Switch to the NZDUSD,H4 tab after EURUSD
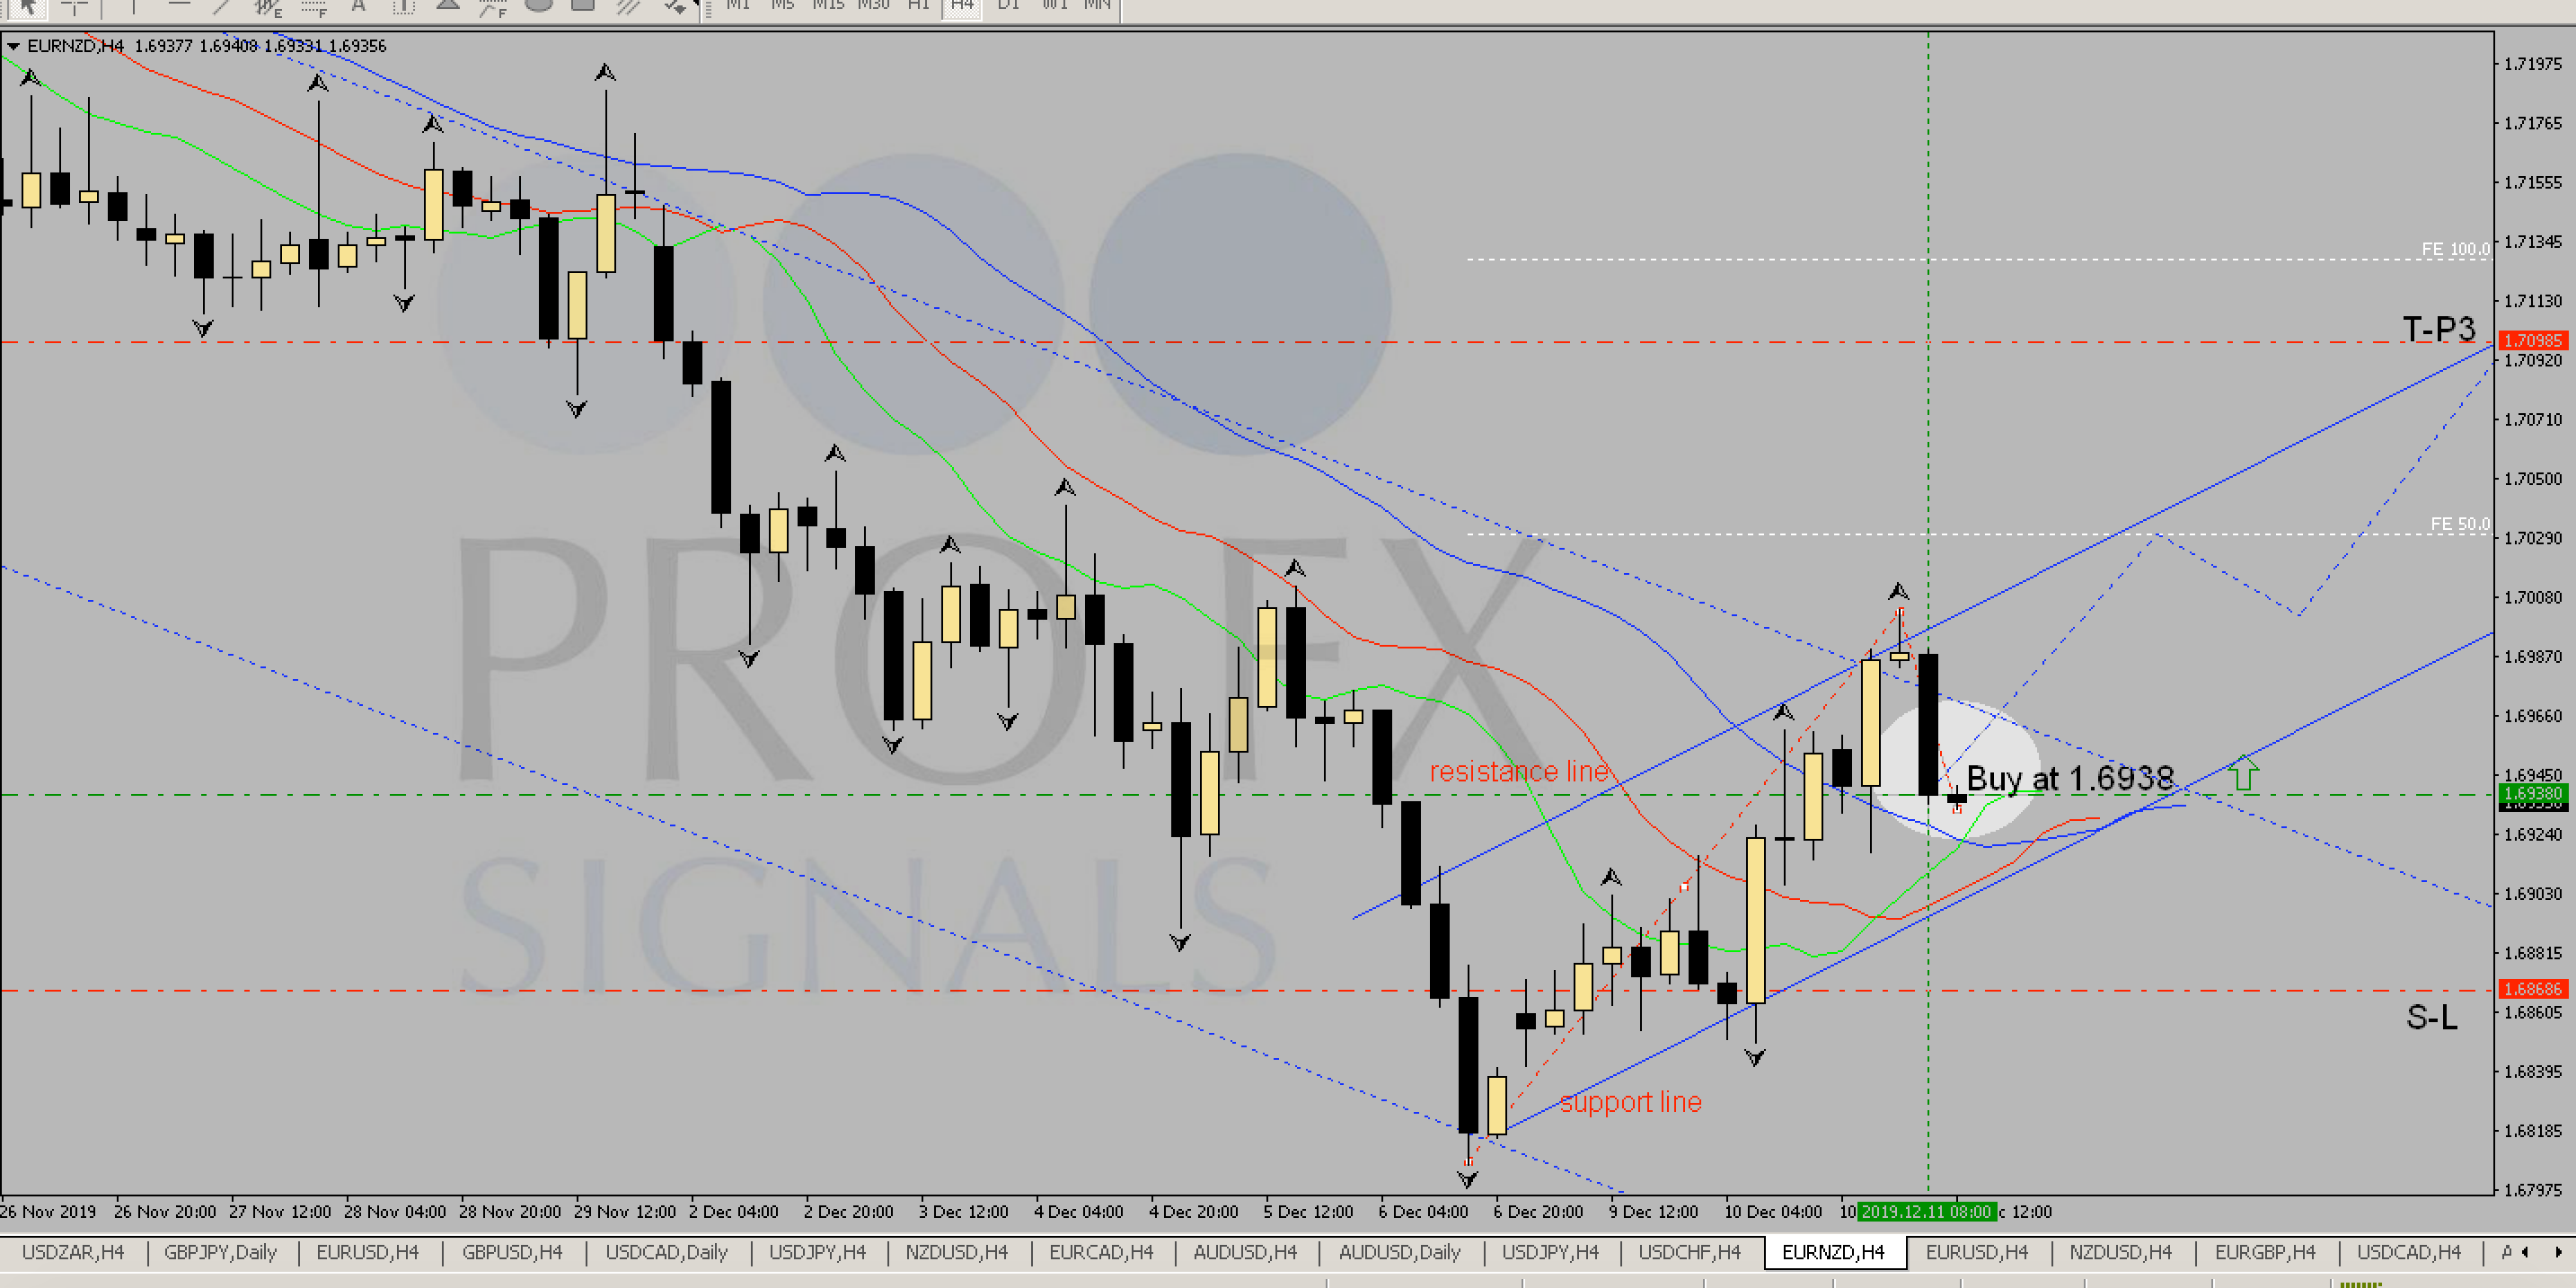The width and height of the screenshot is (2576, 1288). 2120,1252
